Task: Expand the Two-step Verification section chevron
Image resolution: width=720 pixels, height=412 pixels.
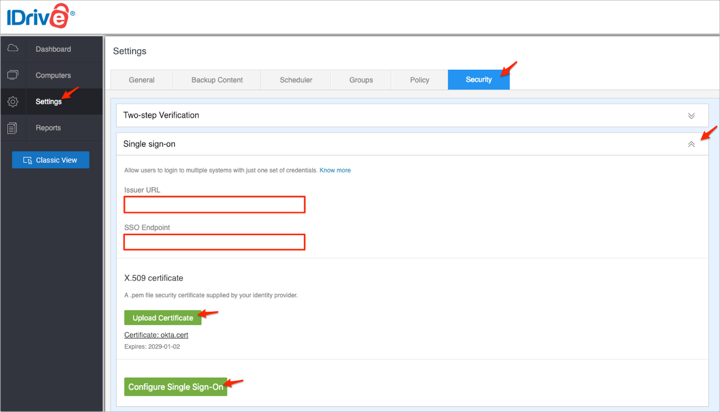Action: tap(691, 116)
